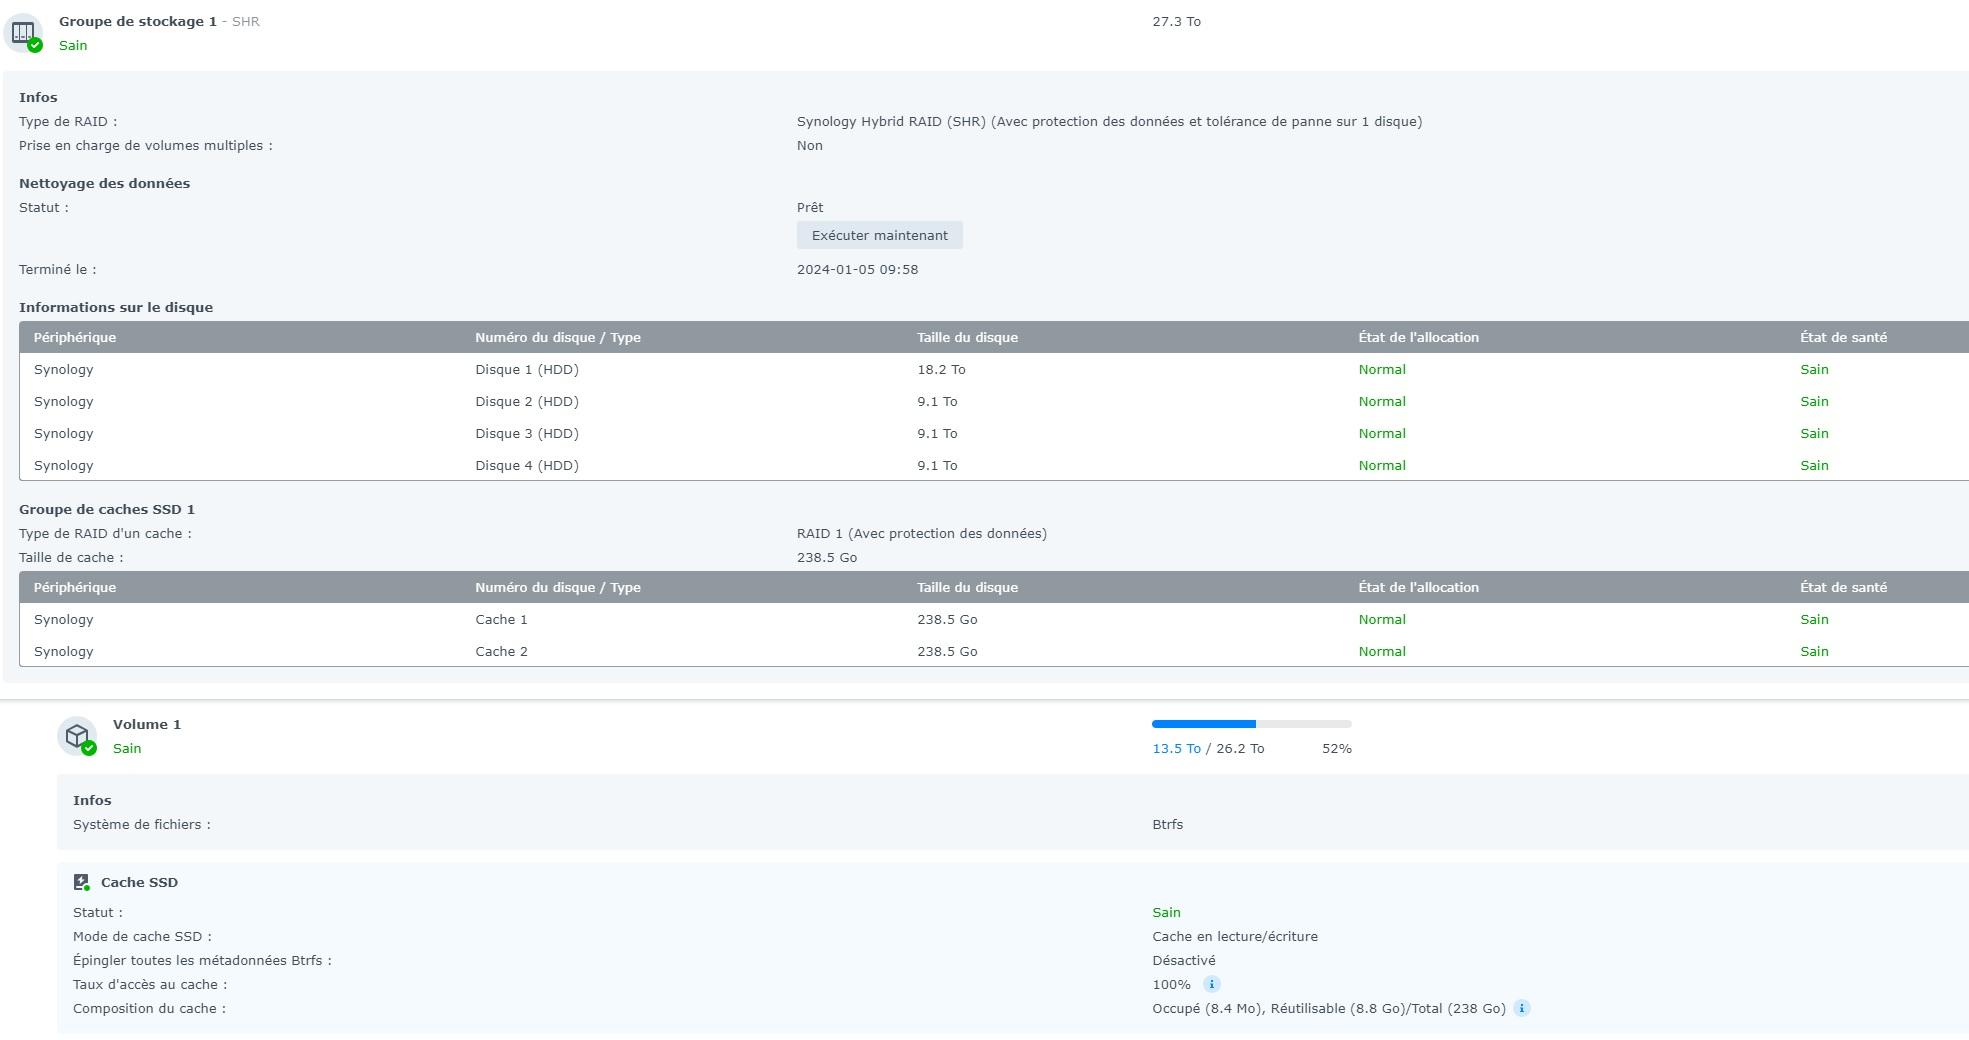Click the RAID 1 cache type value
1969x1040 pixels.
922,533
